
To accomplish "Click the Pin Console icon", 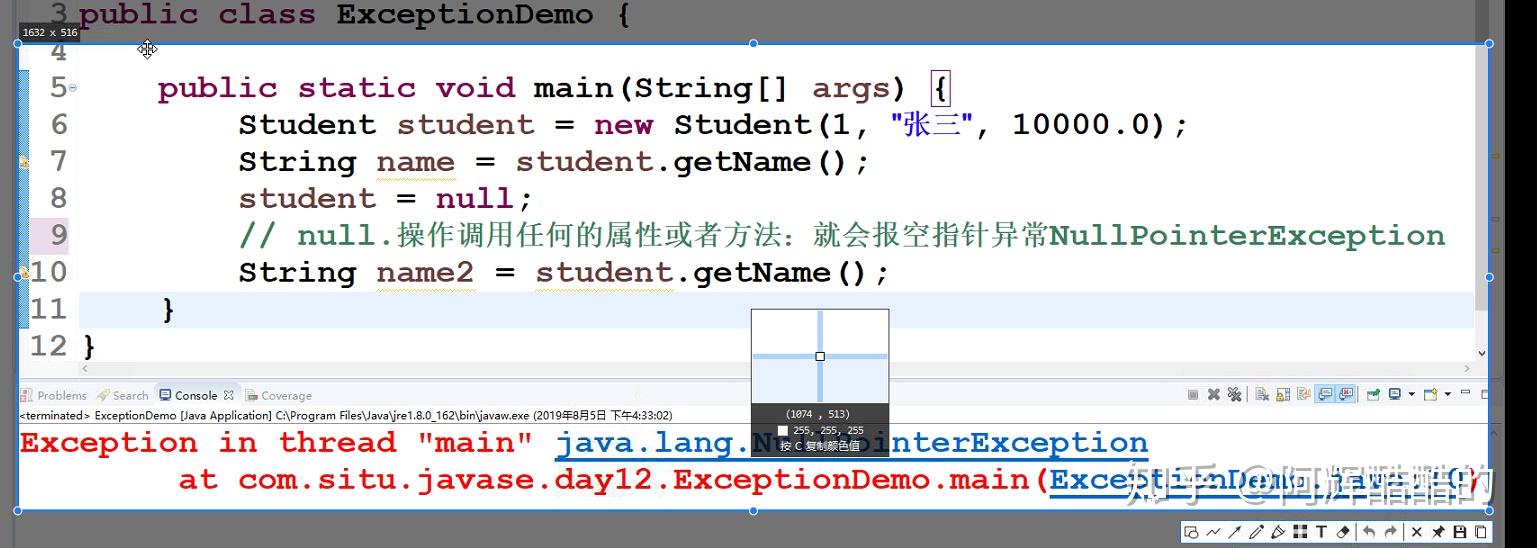I will click(1373, 395).
